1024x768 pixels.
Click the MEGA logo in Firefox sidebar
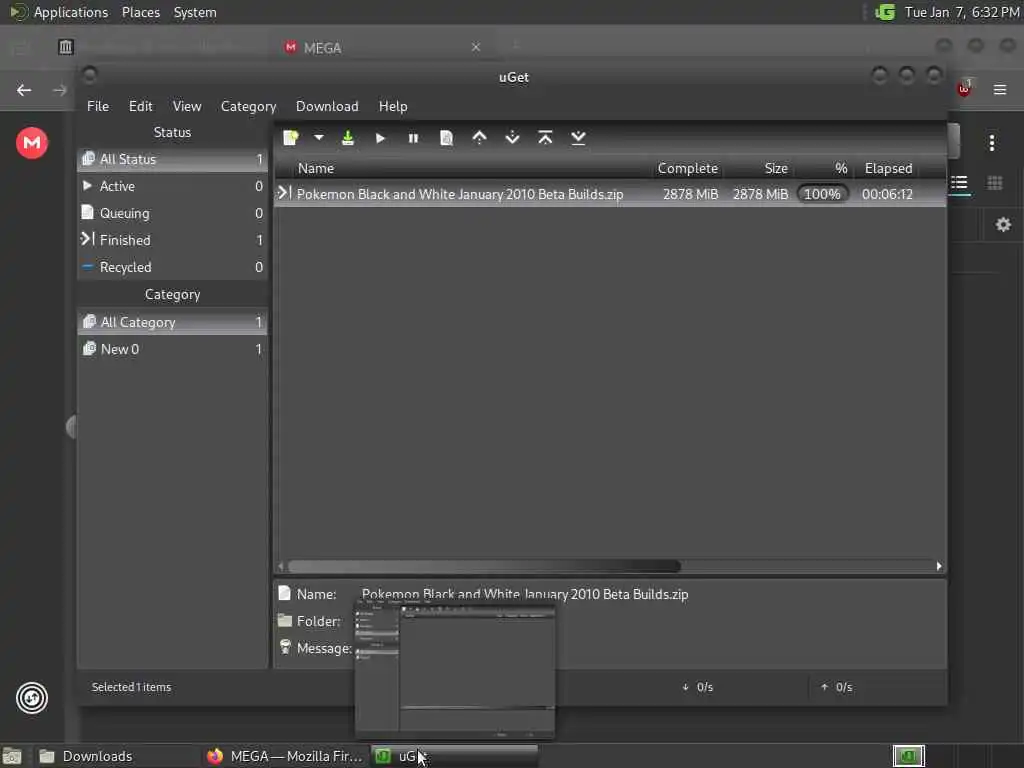click(32, 143)
